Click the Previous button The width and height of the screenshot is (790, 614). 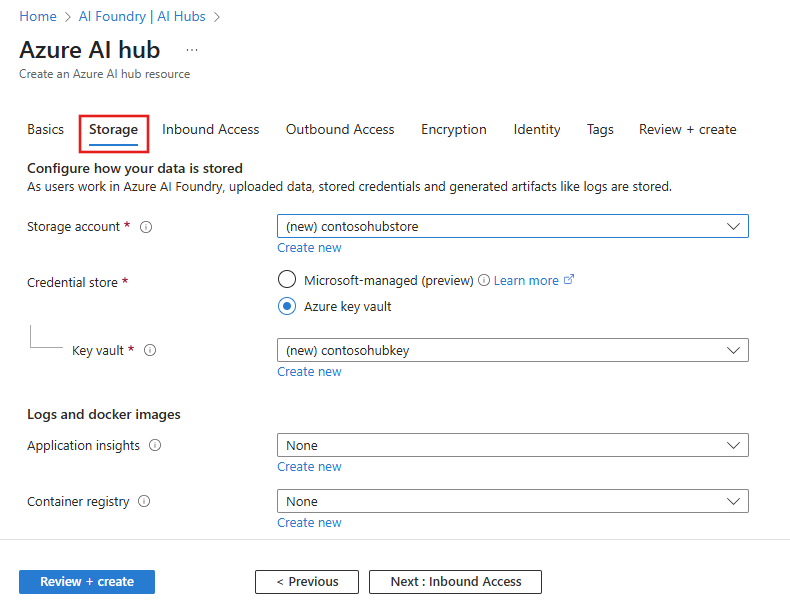307,582
